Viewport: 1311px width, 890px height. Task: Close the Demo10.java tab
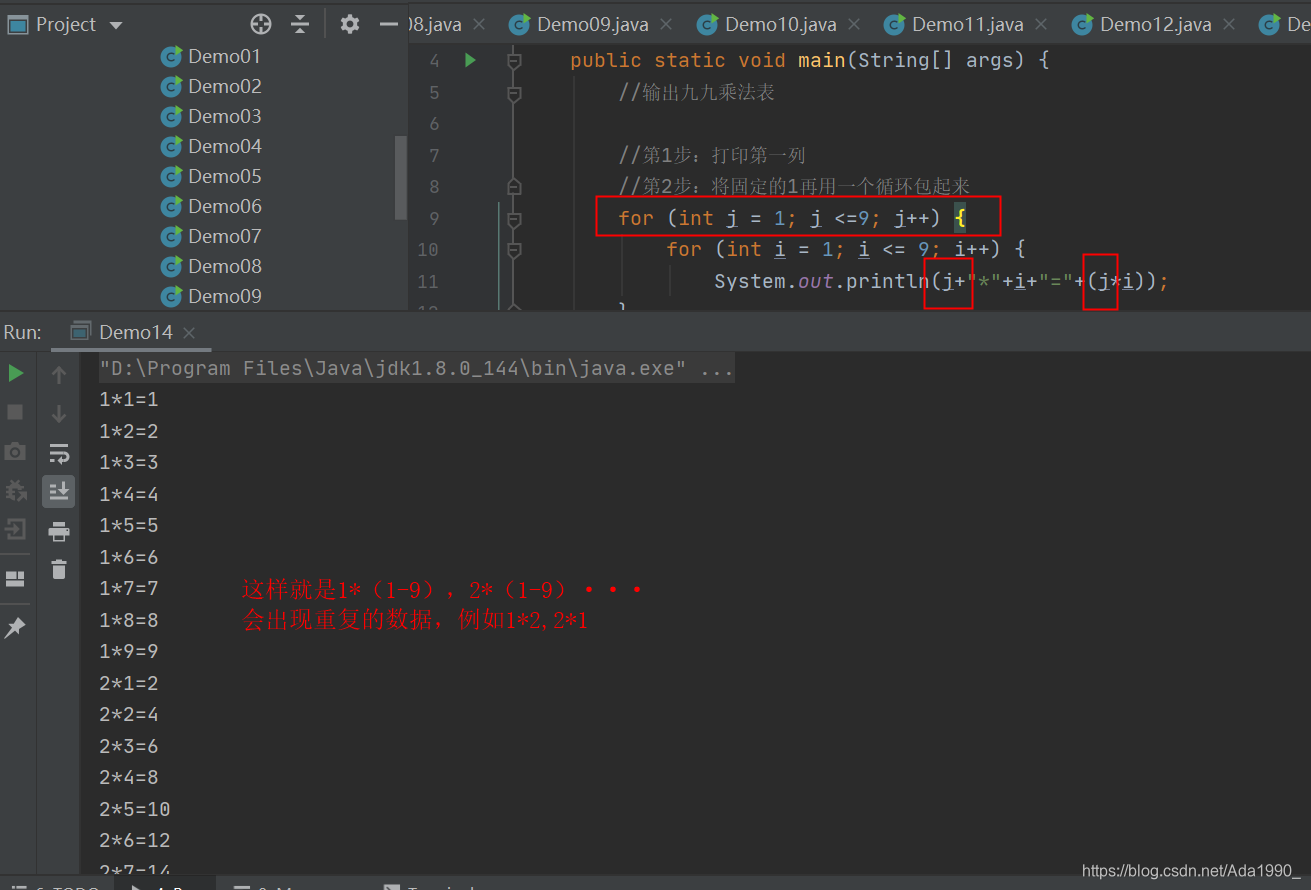pos(855,24)
